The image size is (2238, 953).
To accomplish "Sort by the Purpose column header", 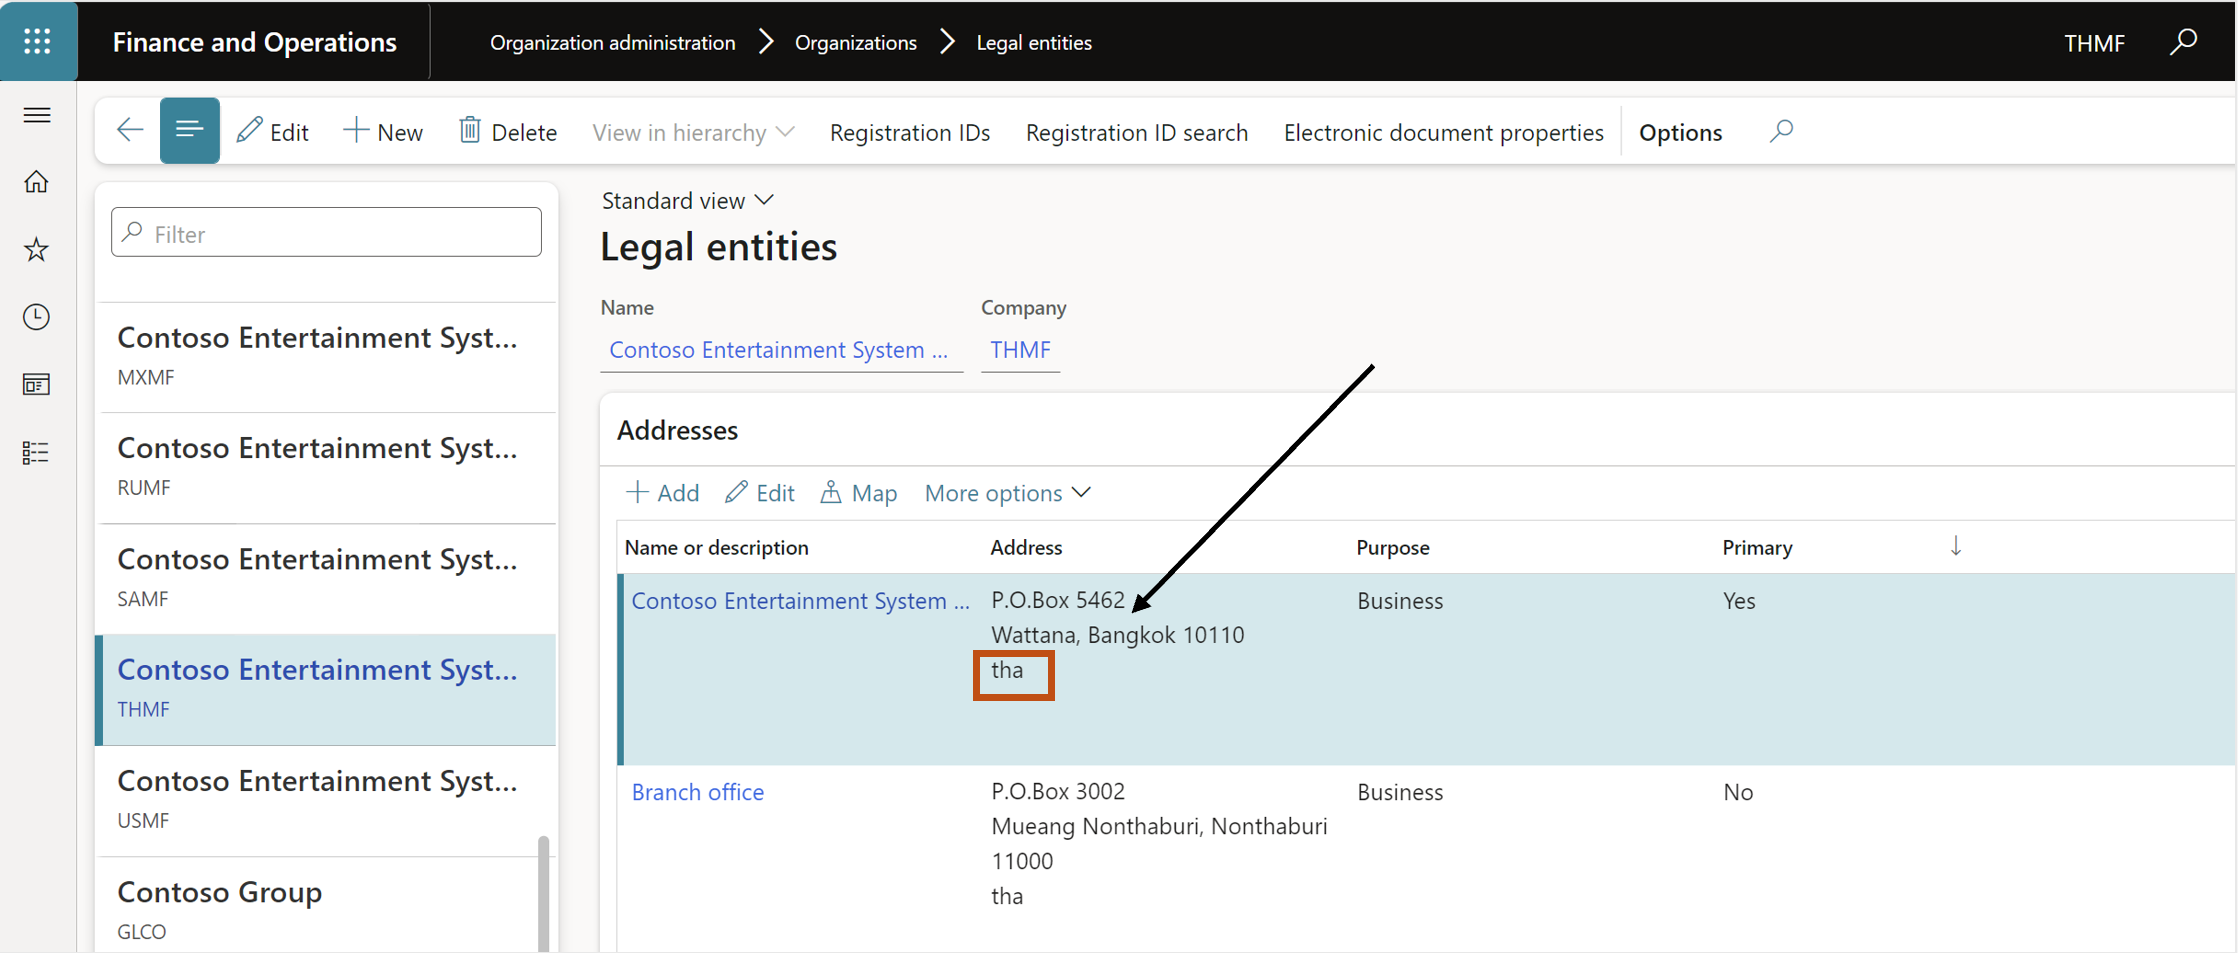I will (1392, 547).
